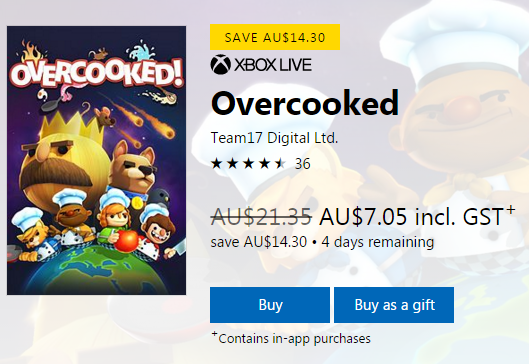
Task: Open the 36 ratings count
Action: coord(303,164)
